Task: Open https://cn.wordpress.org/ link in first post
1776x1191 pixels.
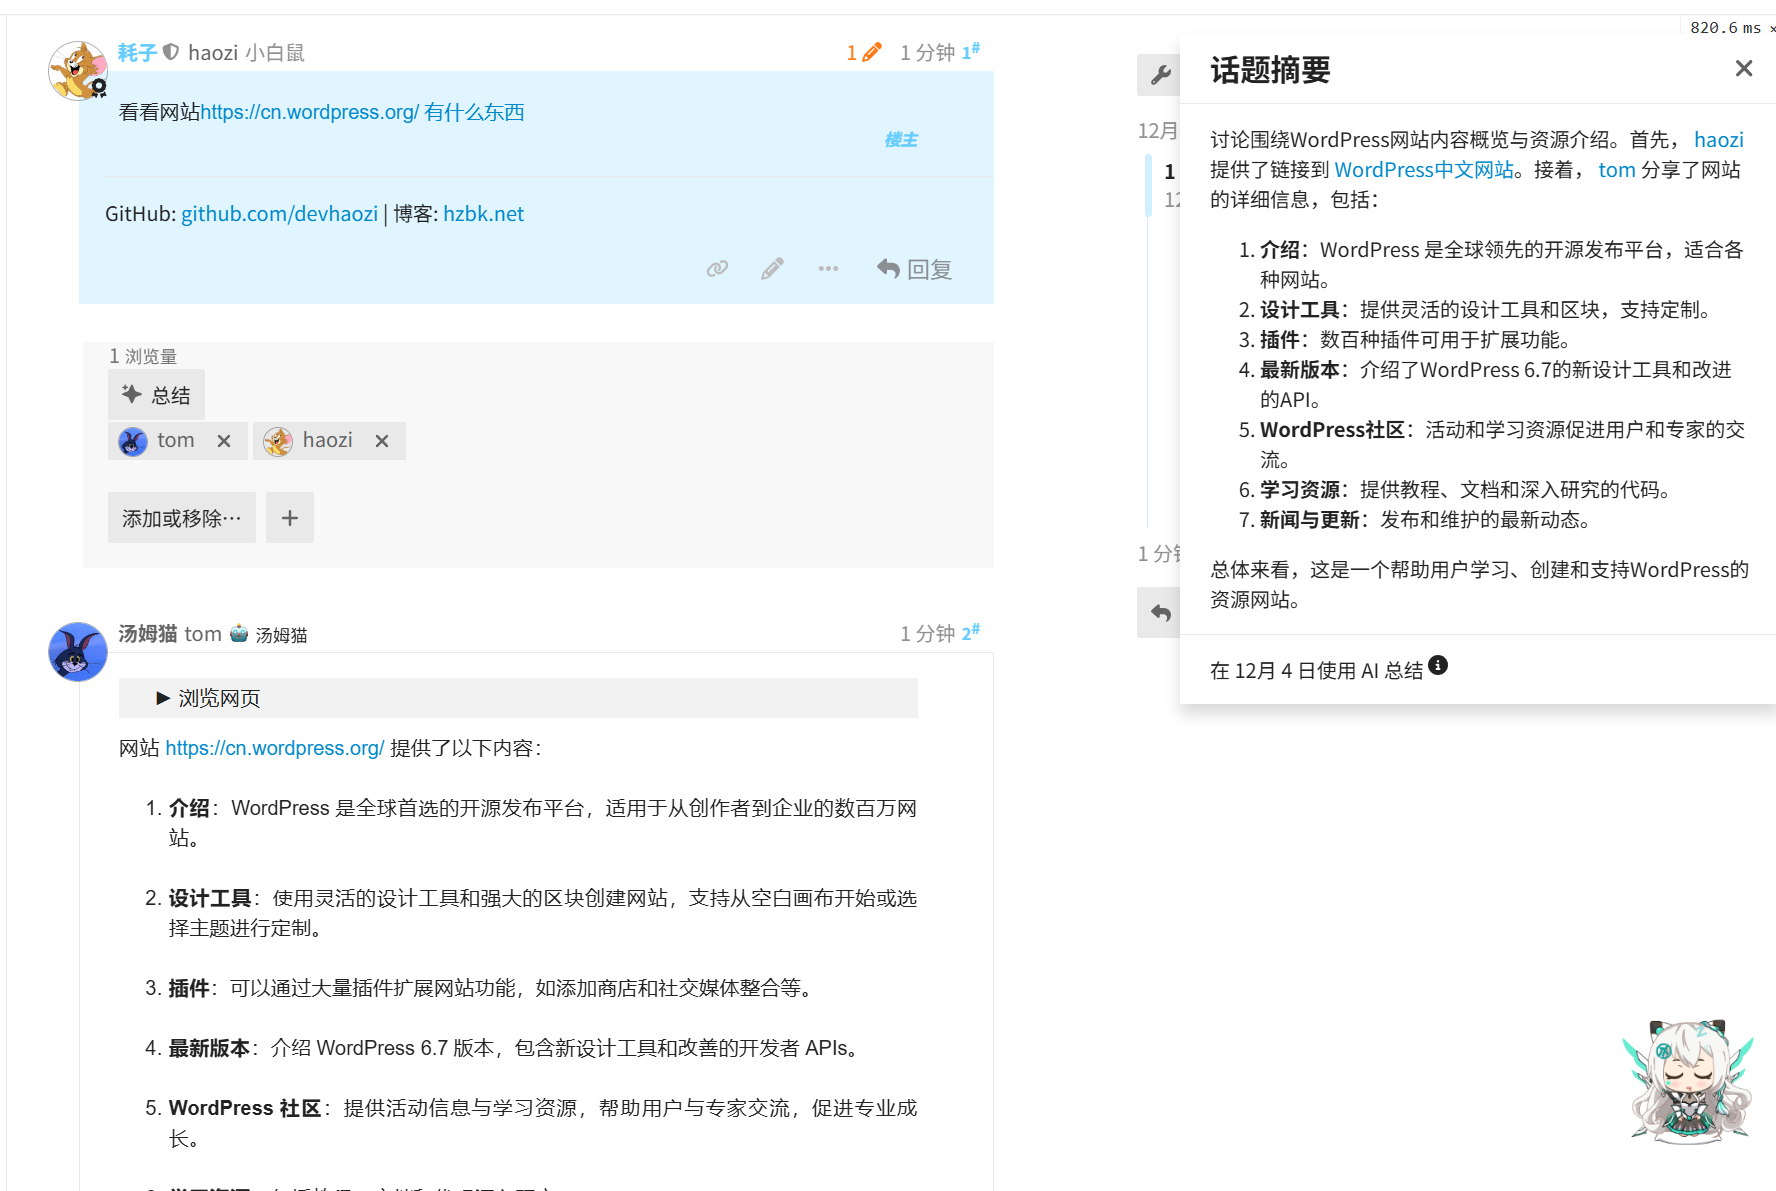Action: 309,112
